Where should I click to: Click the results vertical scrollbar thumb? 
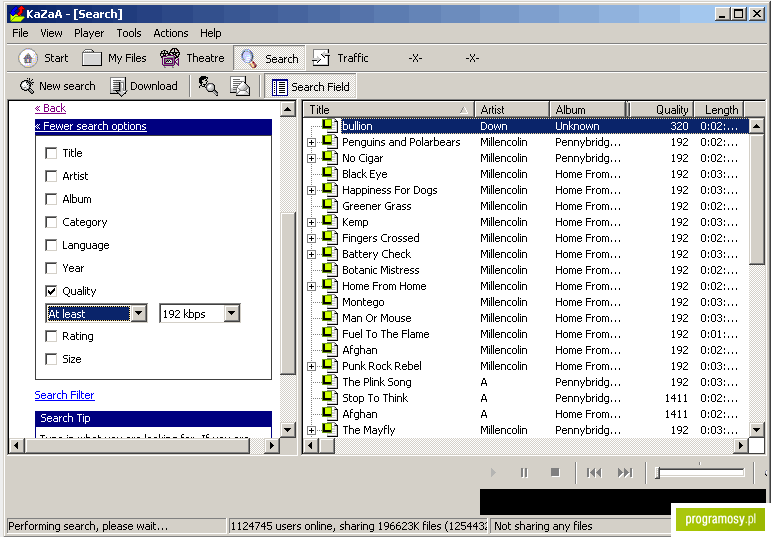757,199
